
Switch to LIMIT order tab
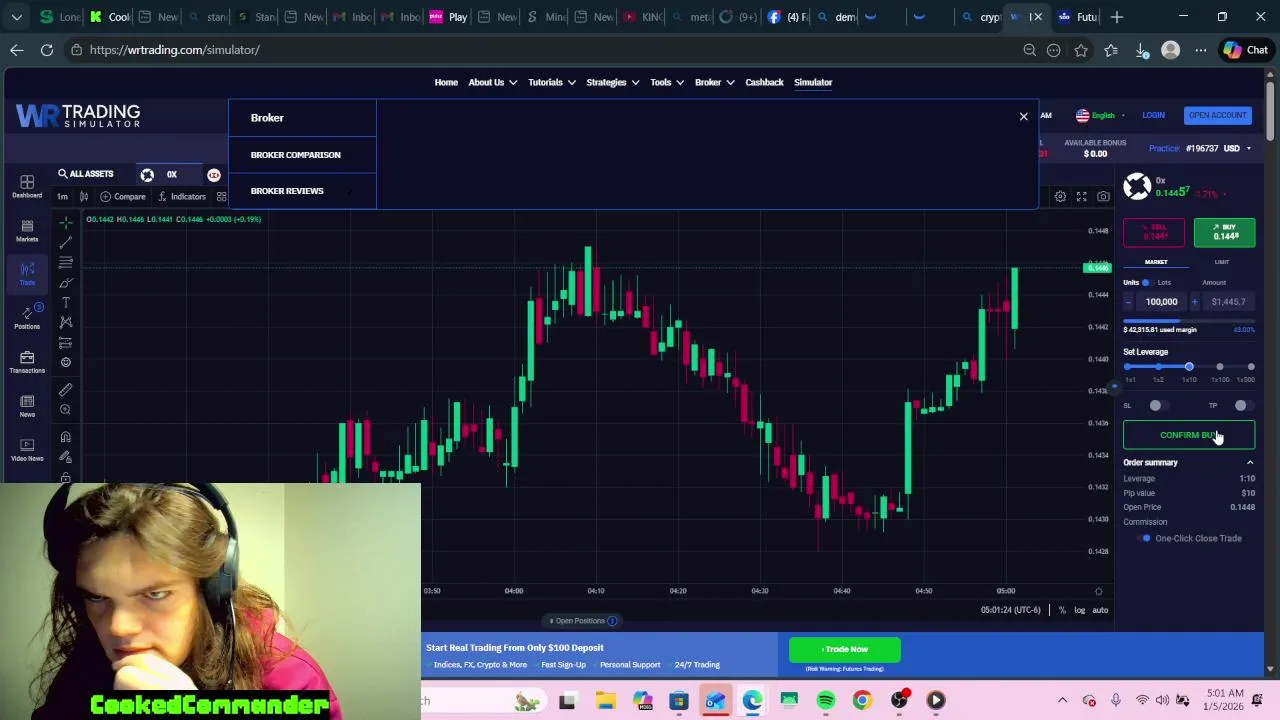[1222, 262]
